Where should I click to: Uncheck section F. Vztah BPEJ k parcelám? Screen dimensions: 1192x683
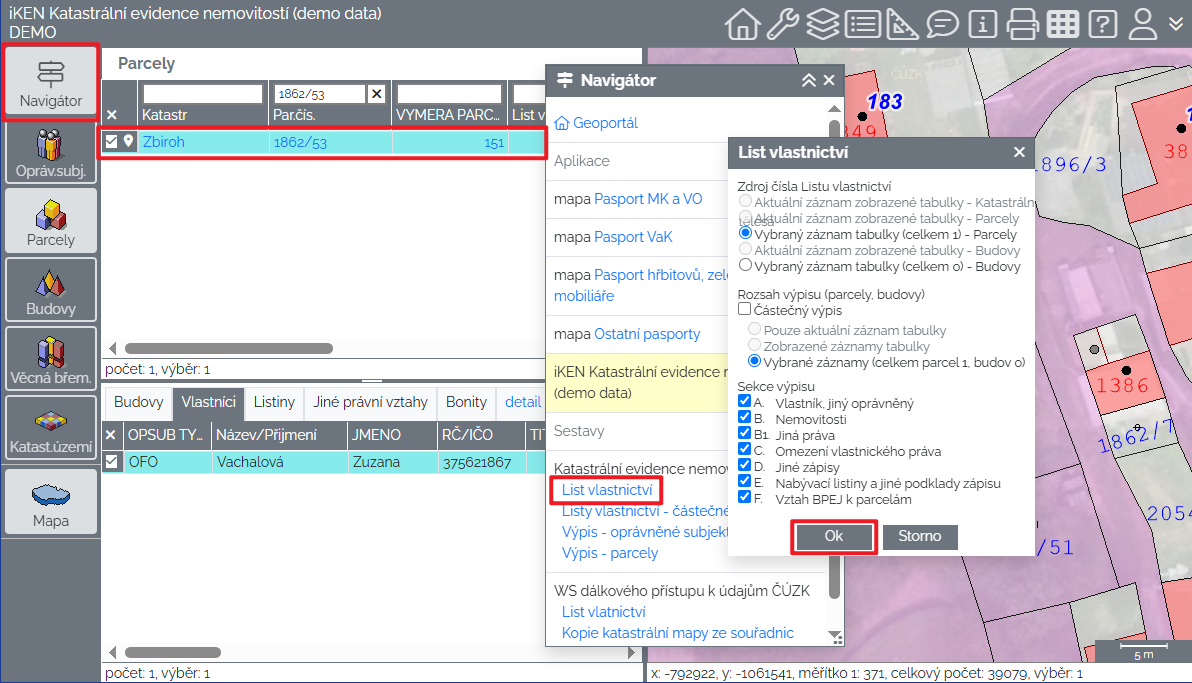(x=745, y=496)
